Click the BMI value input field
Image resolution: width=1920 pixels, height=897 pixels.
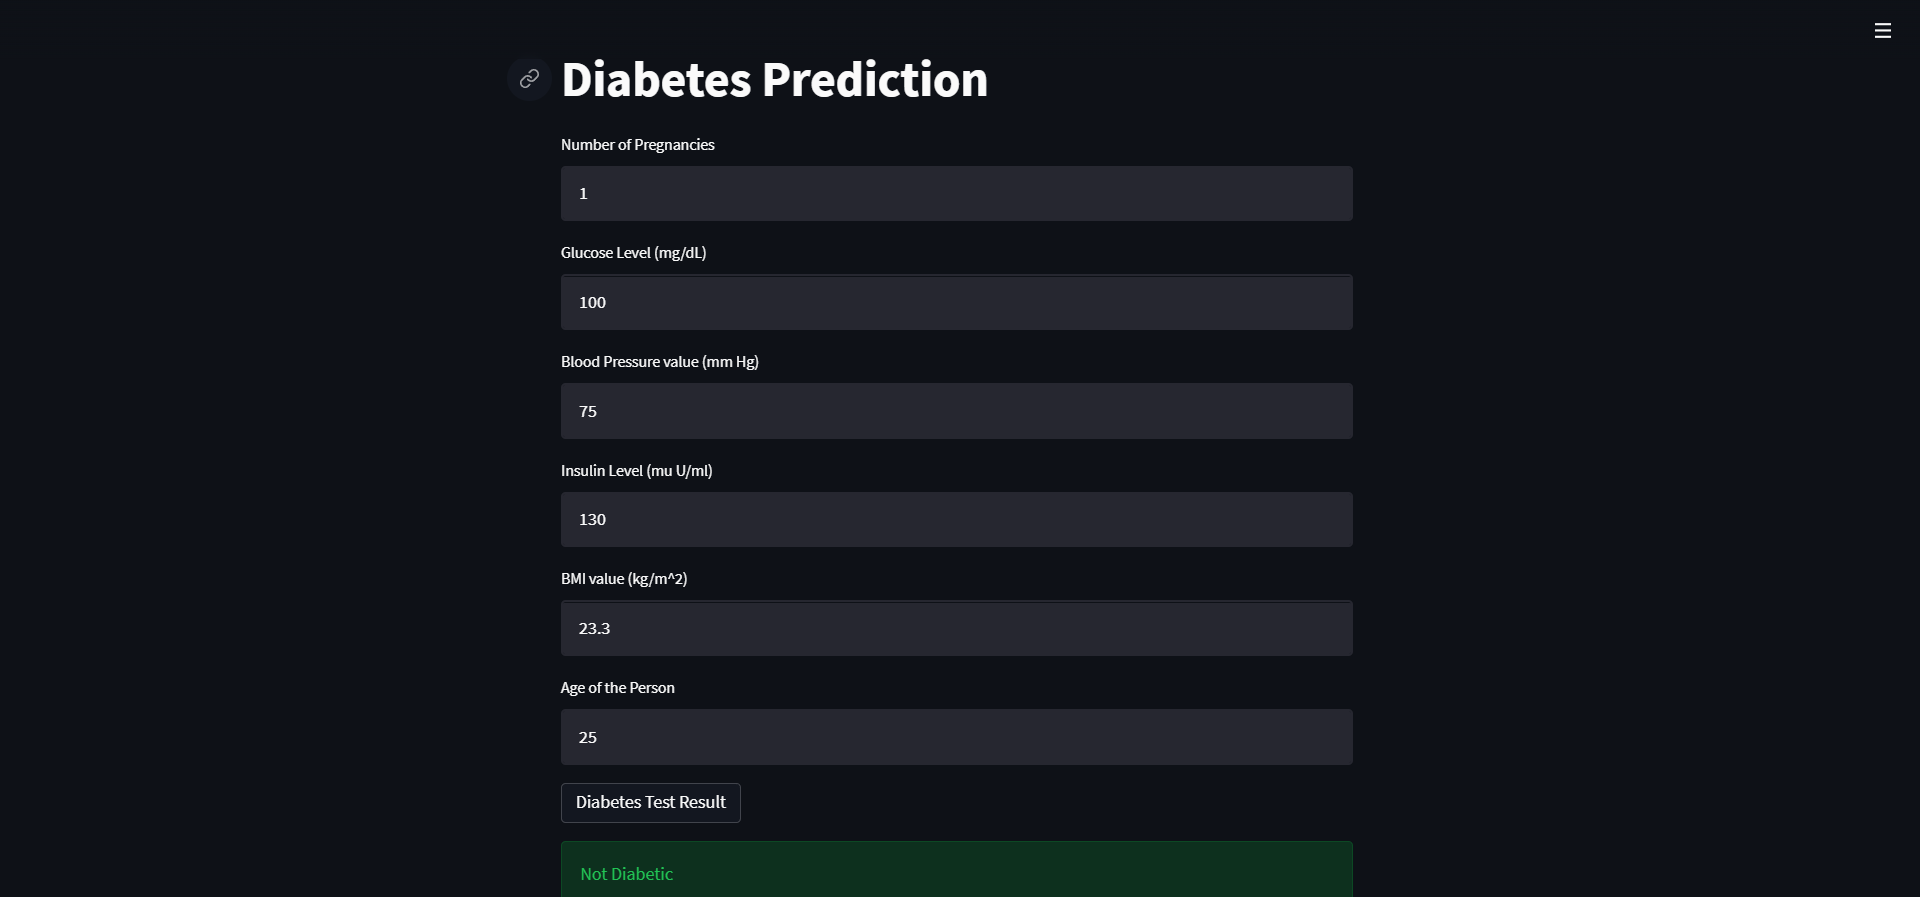pos(956,628)
